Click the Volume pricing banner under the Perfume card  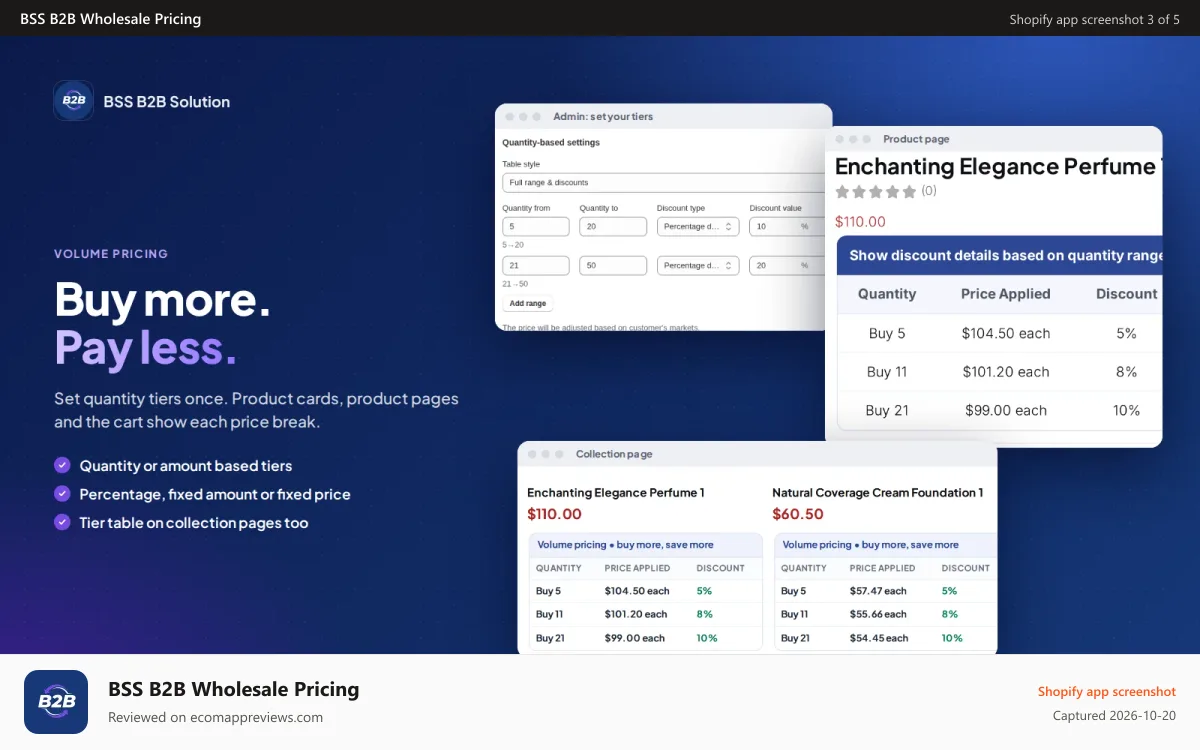pyautogui.click(x=645, y=545)
